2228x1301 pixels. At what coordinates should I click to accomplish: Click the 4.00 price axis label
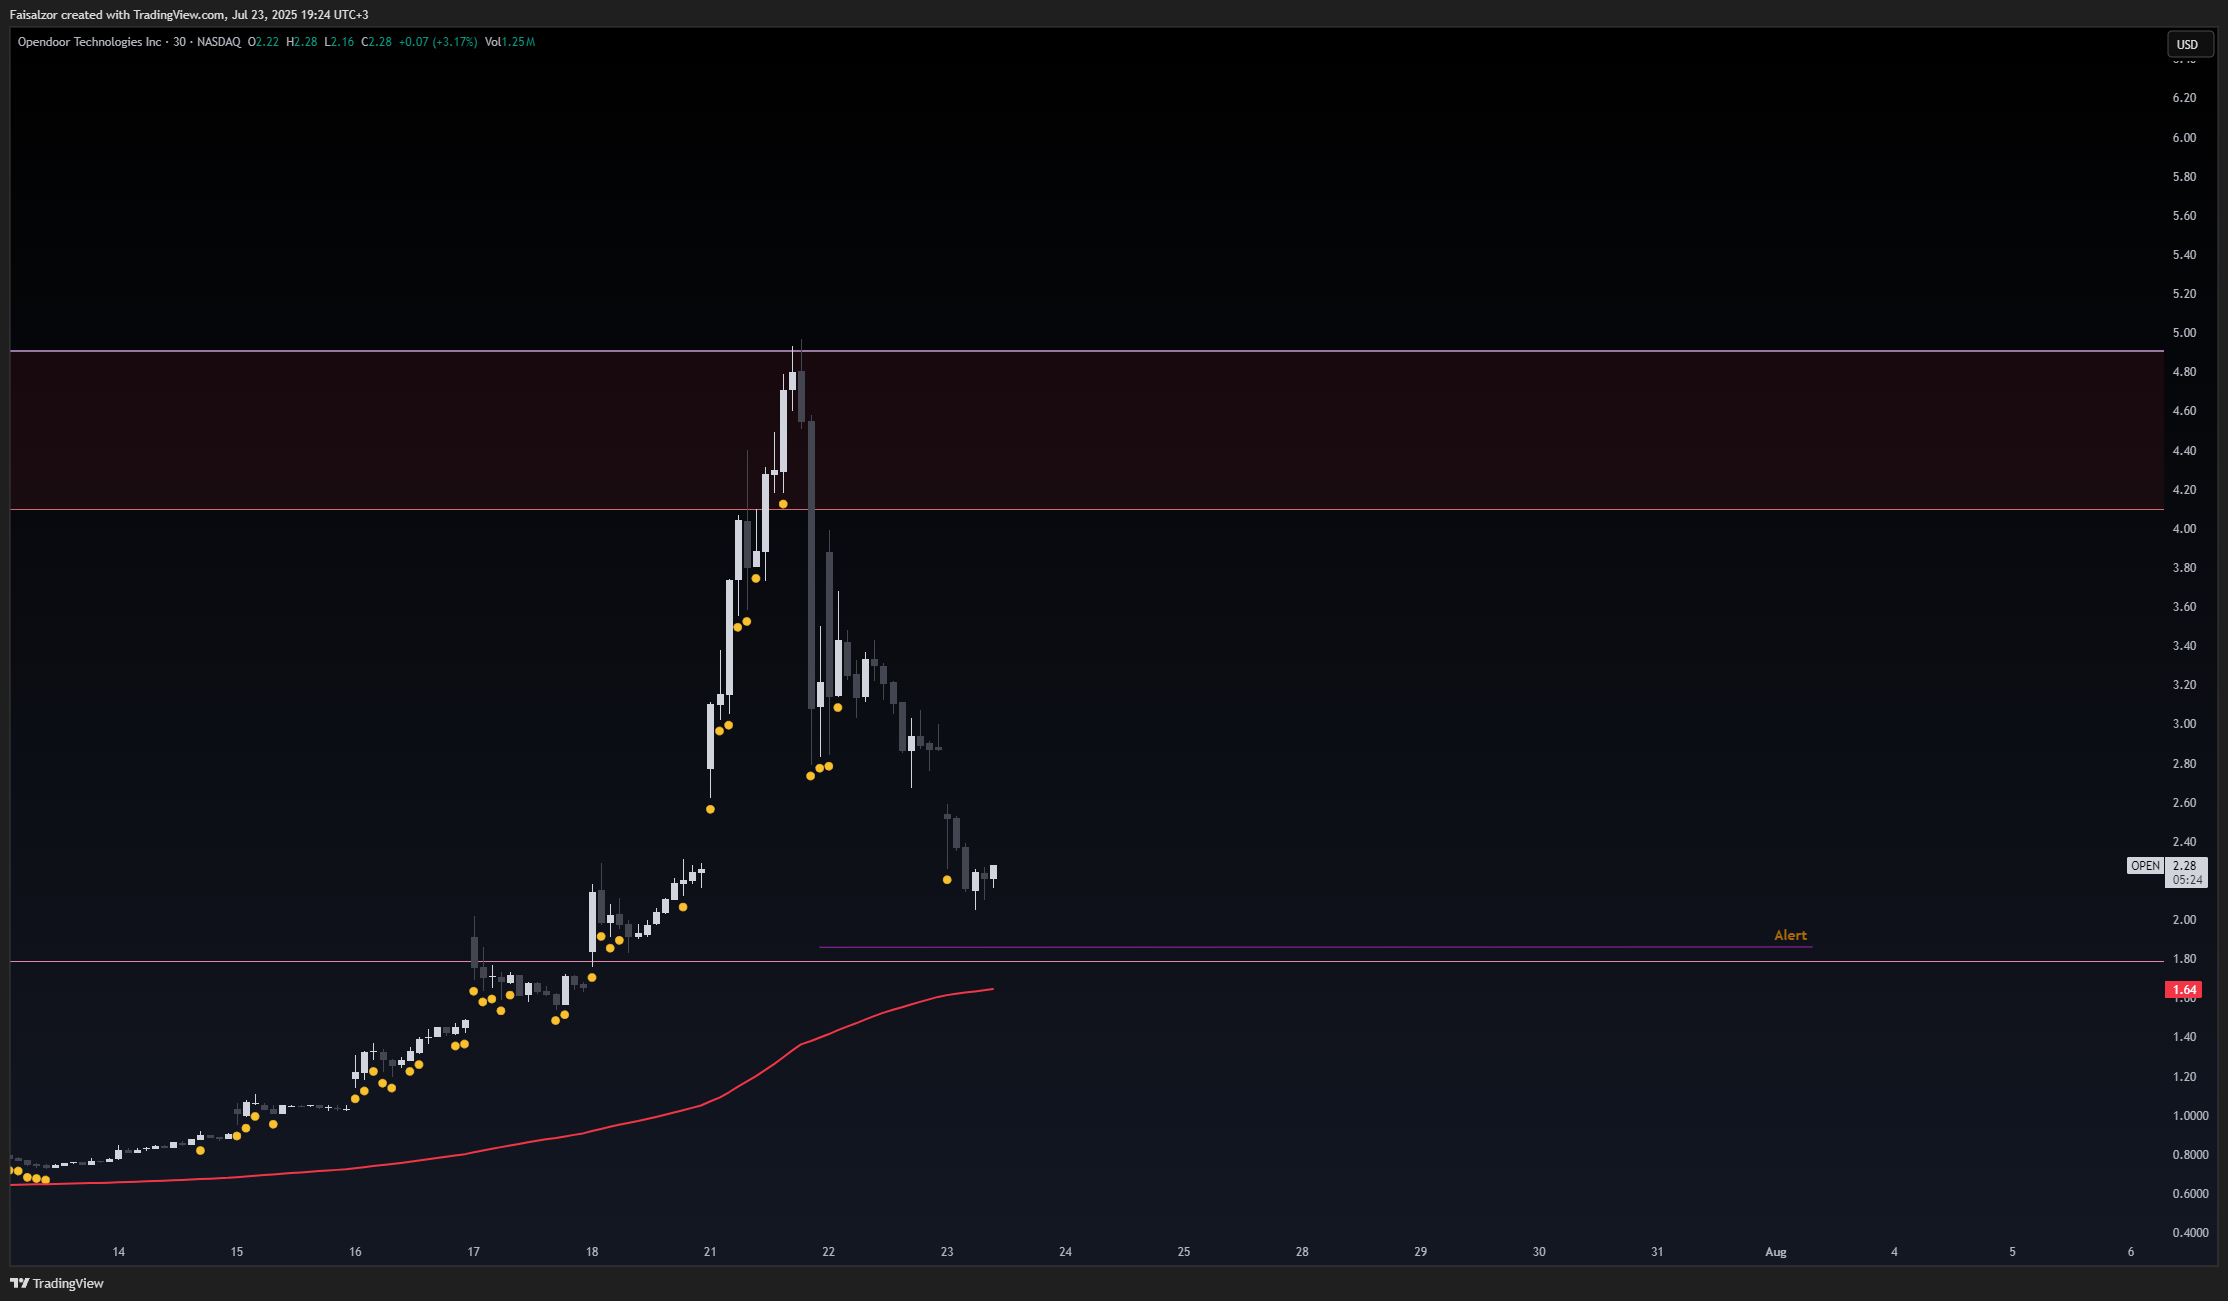tap(2184, 529)
